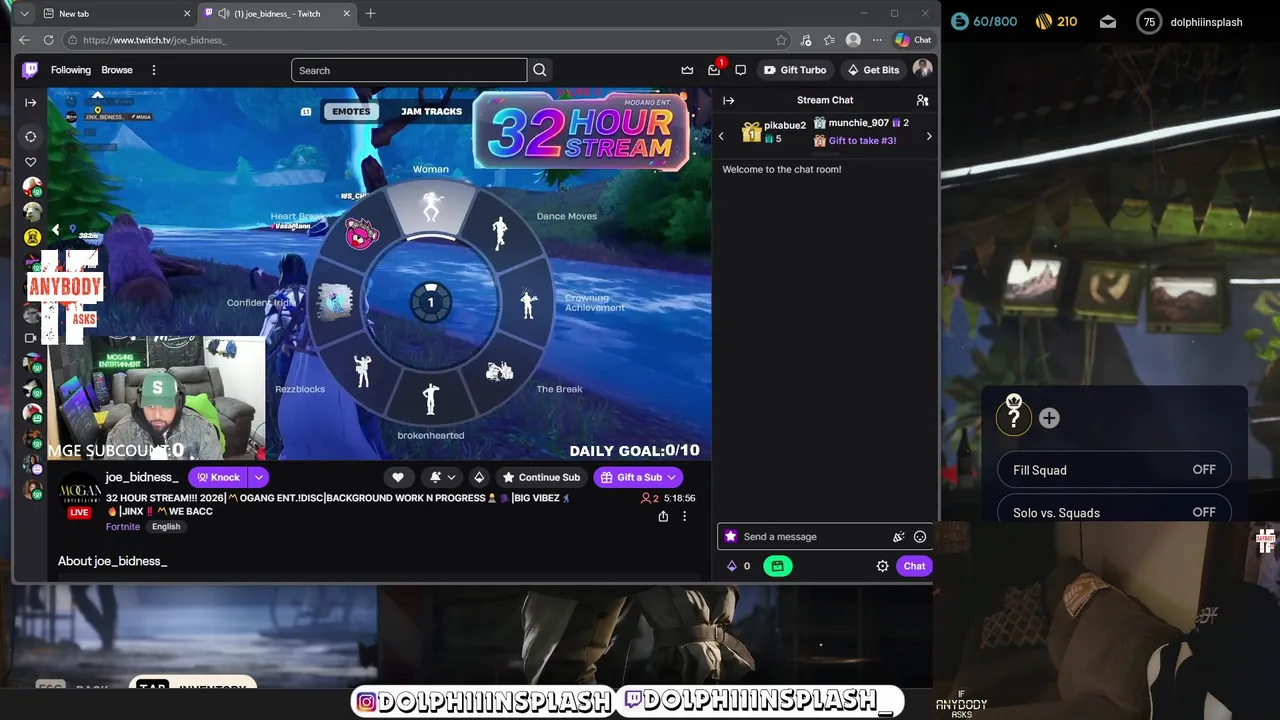This screenshot has height=720, width=1280.
Task: Open a new browser tab with plus
Action: click(371, 13)
